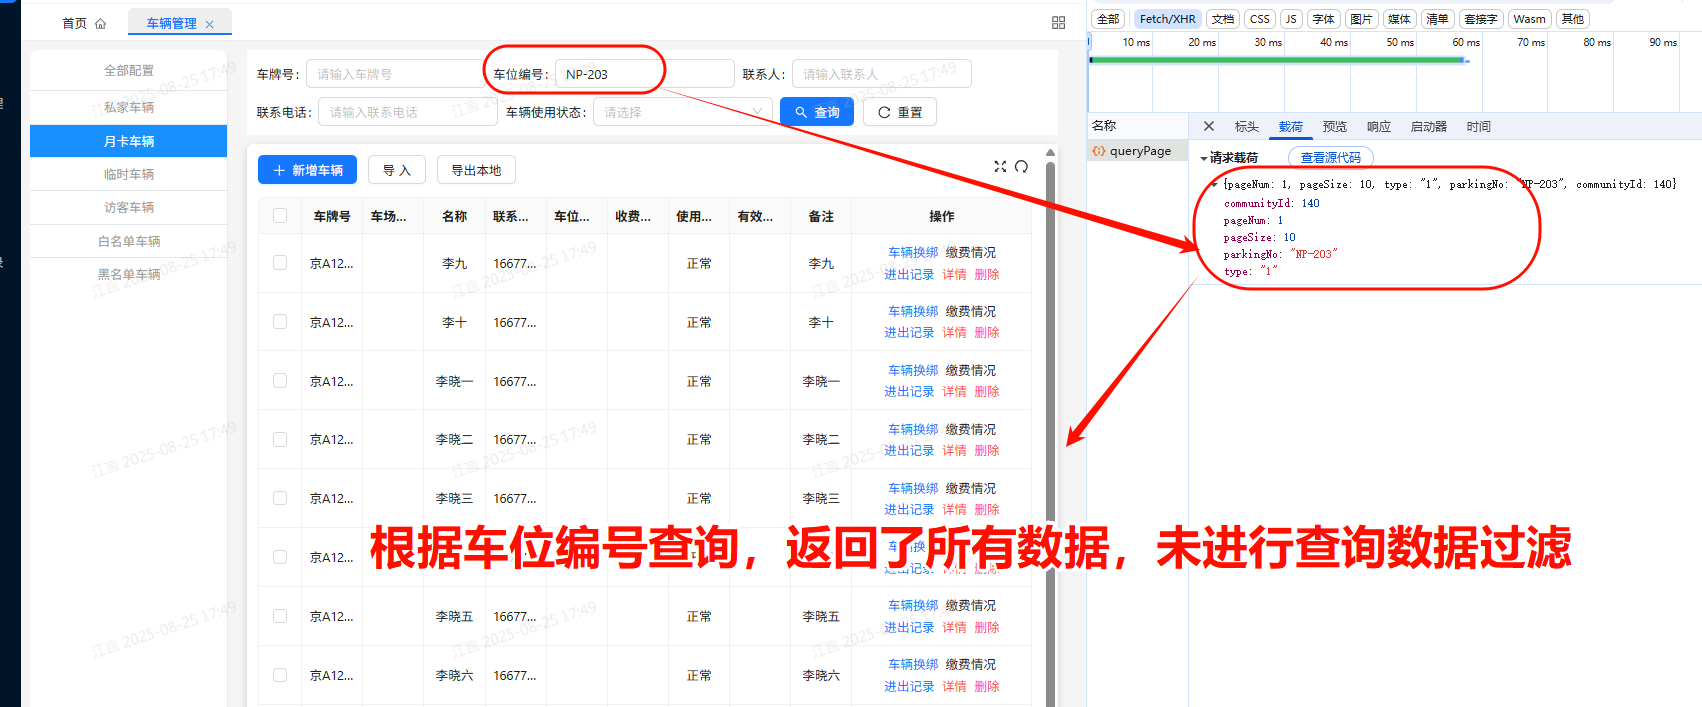Click the refresh icon above the table

pyautogui.click(x=1021, y=167)
